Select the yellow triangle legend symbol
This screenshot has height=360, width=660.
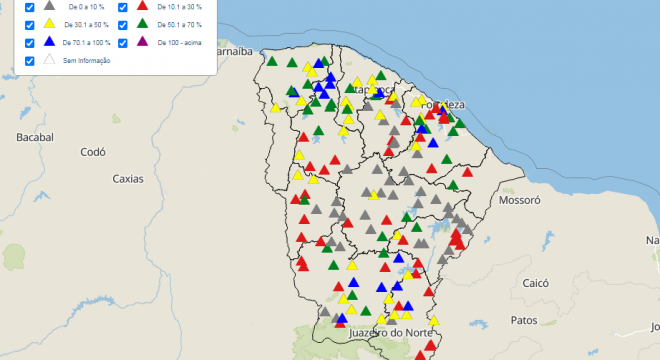point(49,24)
